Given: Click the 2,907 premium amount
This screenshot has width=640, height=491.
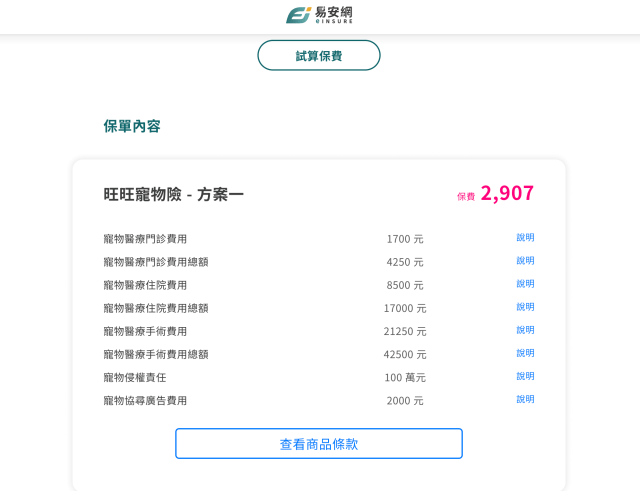Looking at the screenshot, I should tap(507, 193).
